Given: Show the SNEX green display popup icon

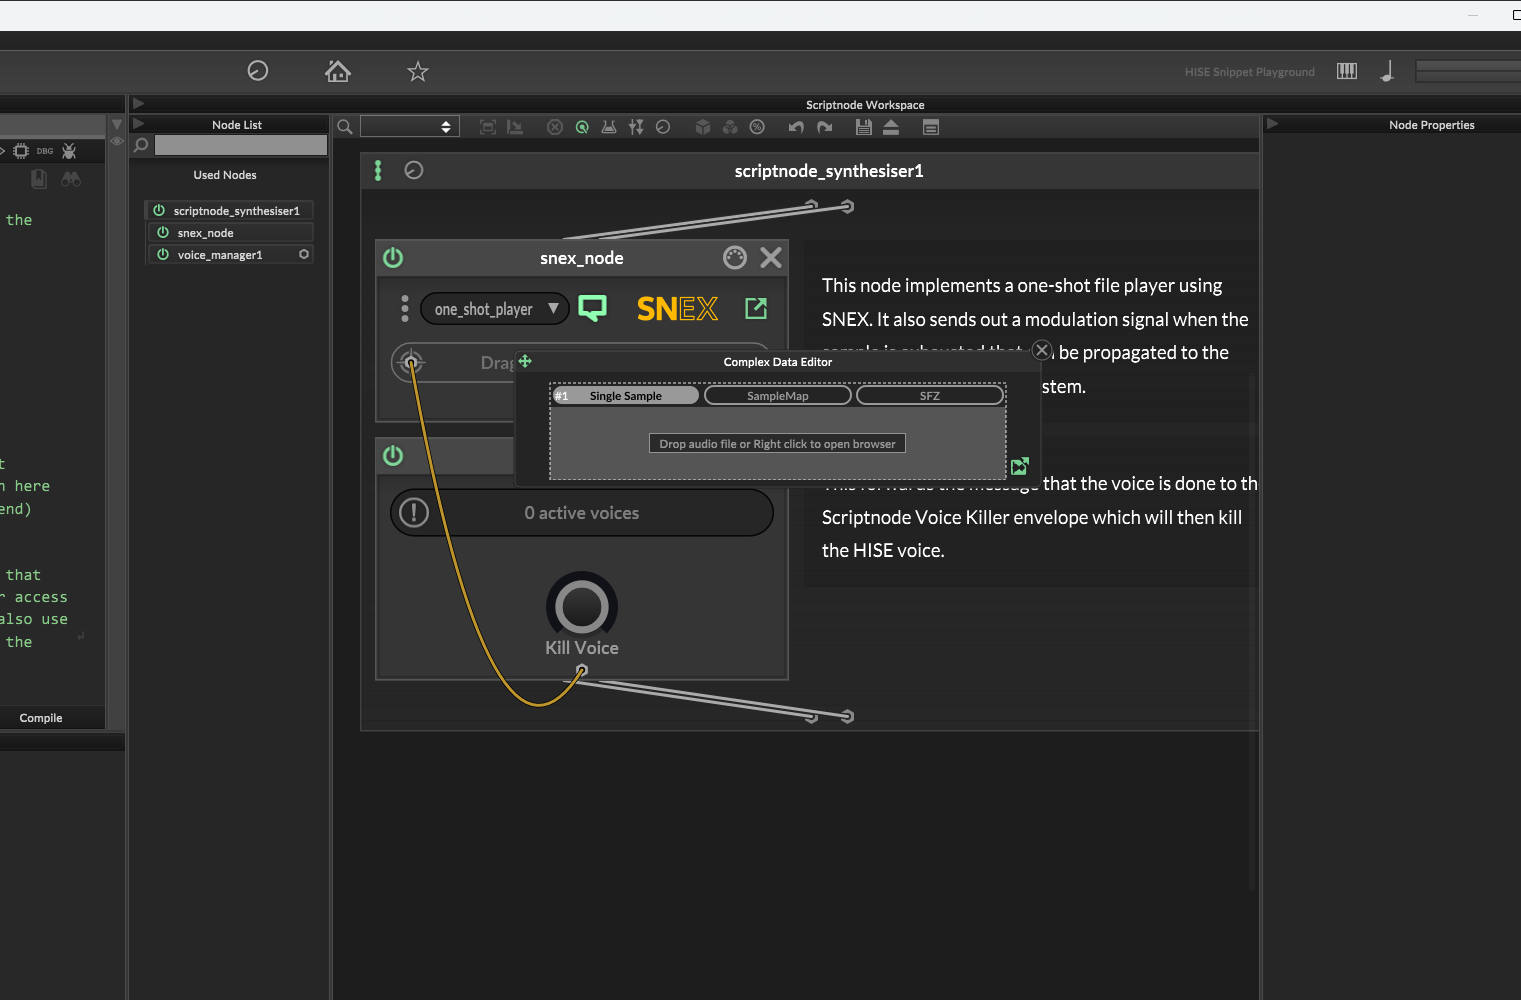Looking at the screenshot, I should tap(592, 308).
